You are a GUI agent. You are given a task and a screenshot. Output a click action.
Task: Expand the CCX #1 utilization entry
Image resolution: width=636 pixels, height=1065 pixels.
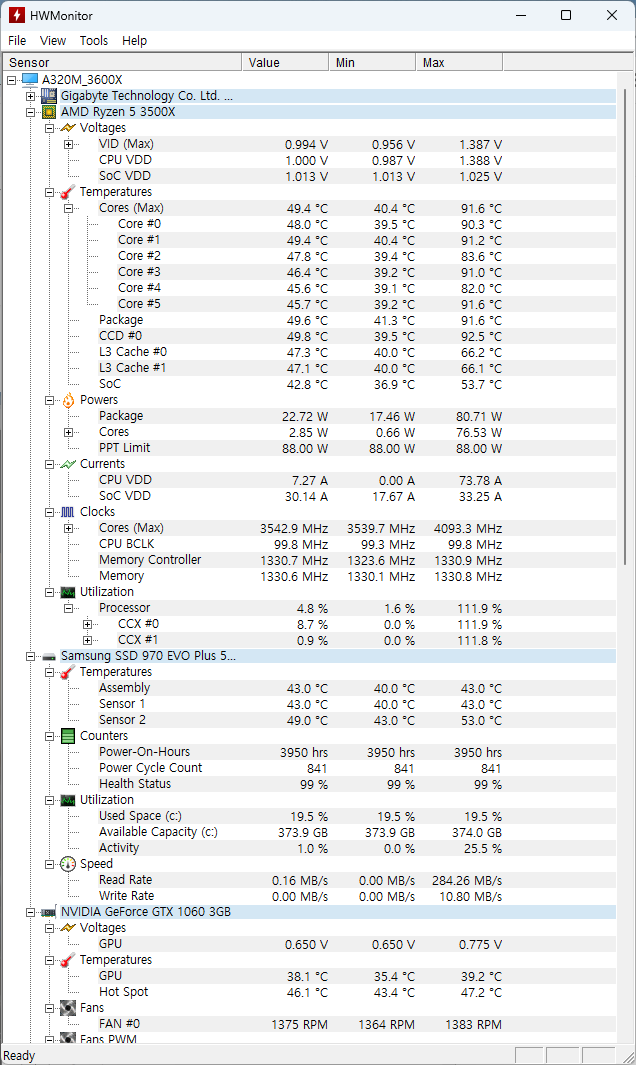tap(88, 640)
